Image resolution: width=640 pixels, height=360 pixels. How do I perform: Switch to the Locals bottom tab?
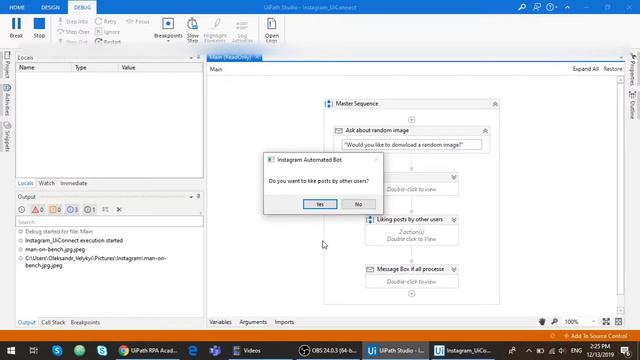[25, 183]
